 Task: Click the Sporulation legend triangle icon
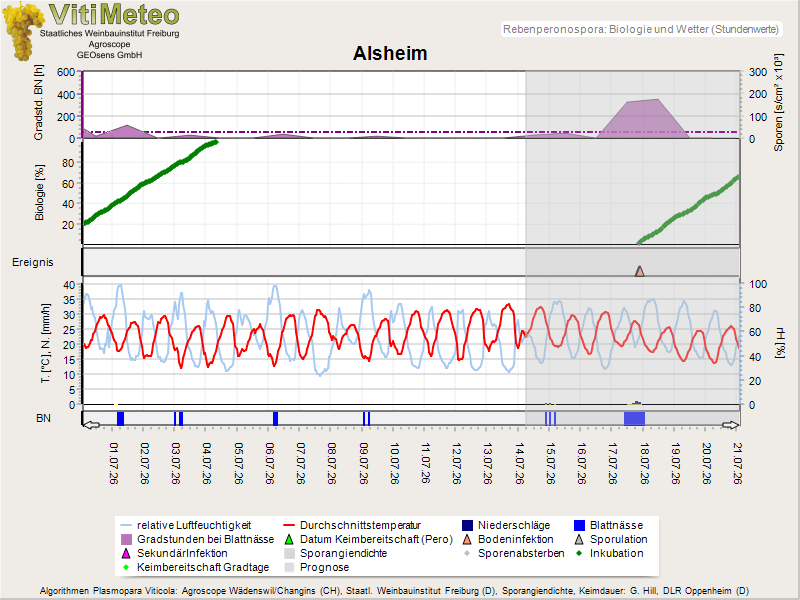pyautogui.click(x=579, y=539)
